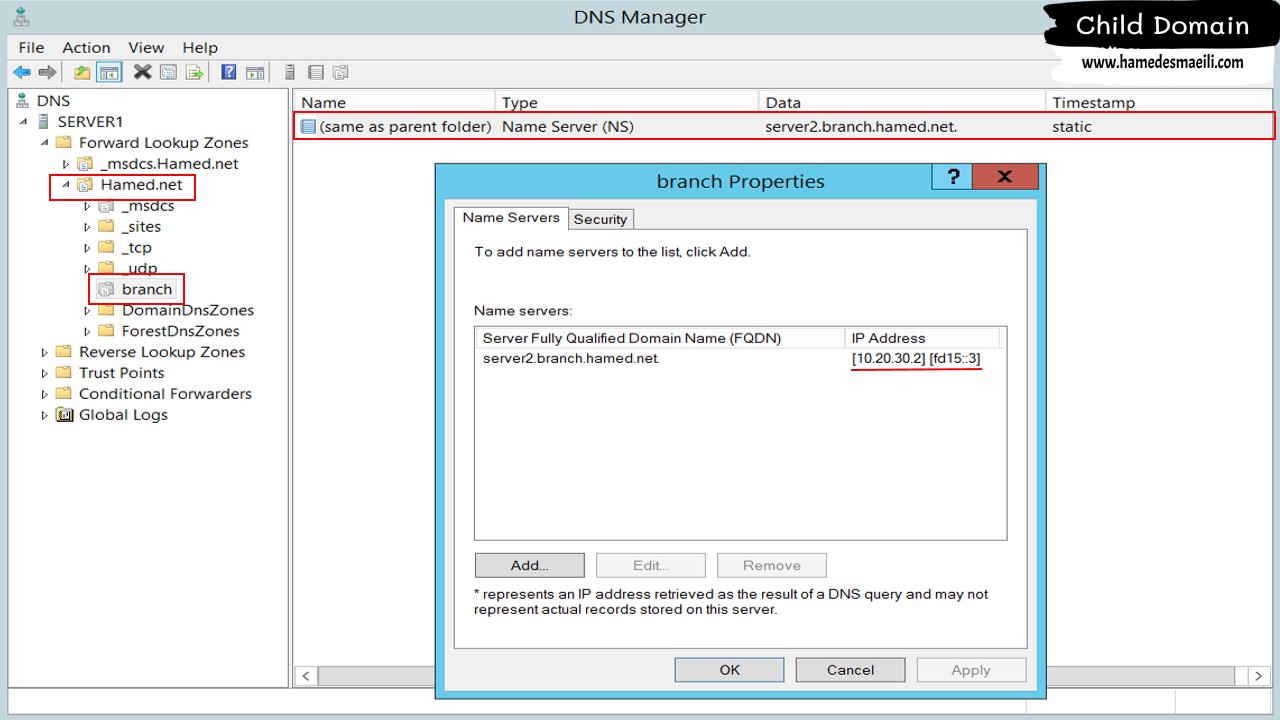Viewport: 1280px width, 720px height.
Task: Expand the Conditional Forwarders arrow
Action: pyautogui.click(x=44, y=394)
